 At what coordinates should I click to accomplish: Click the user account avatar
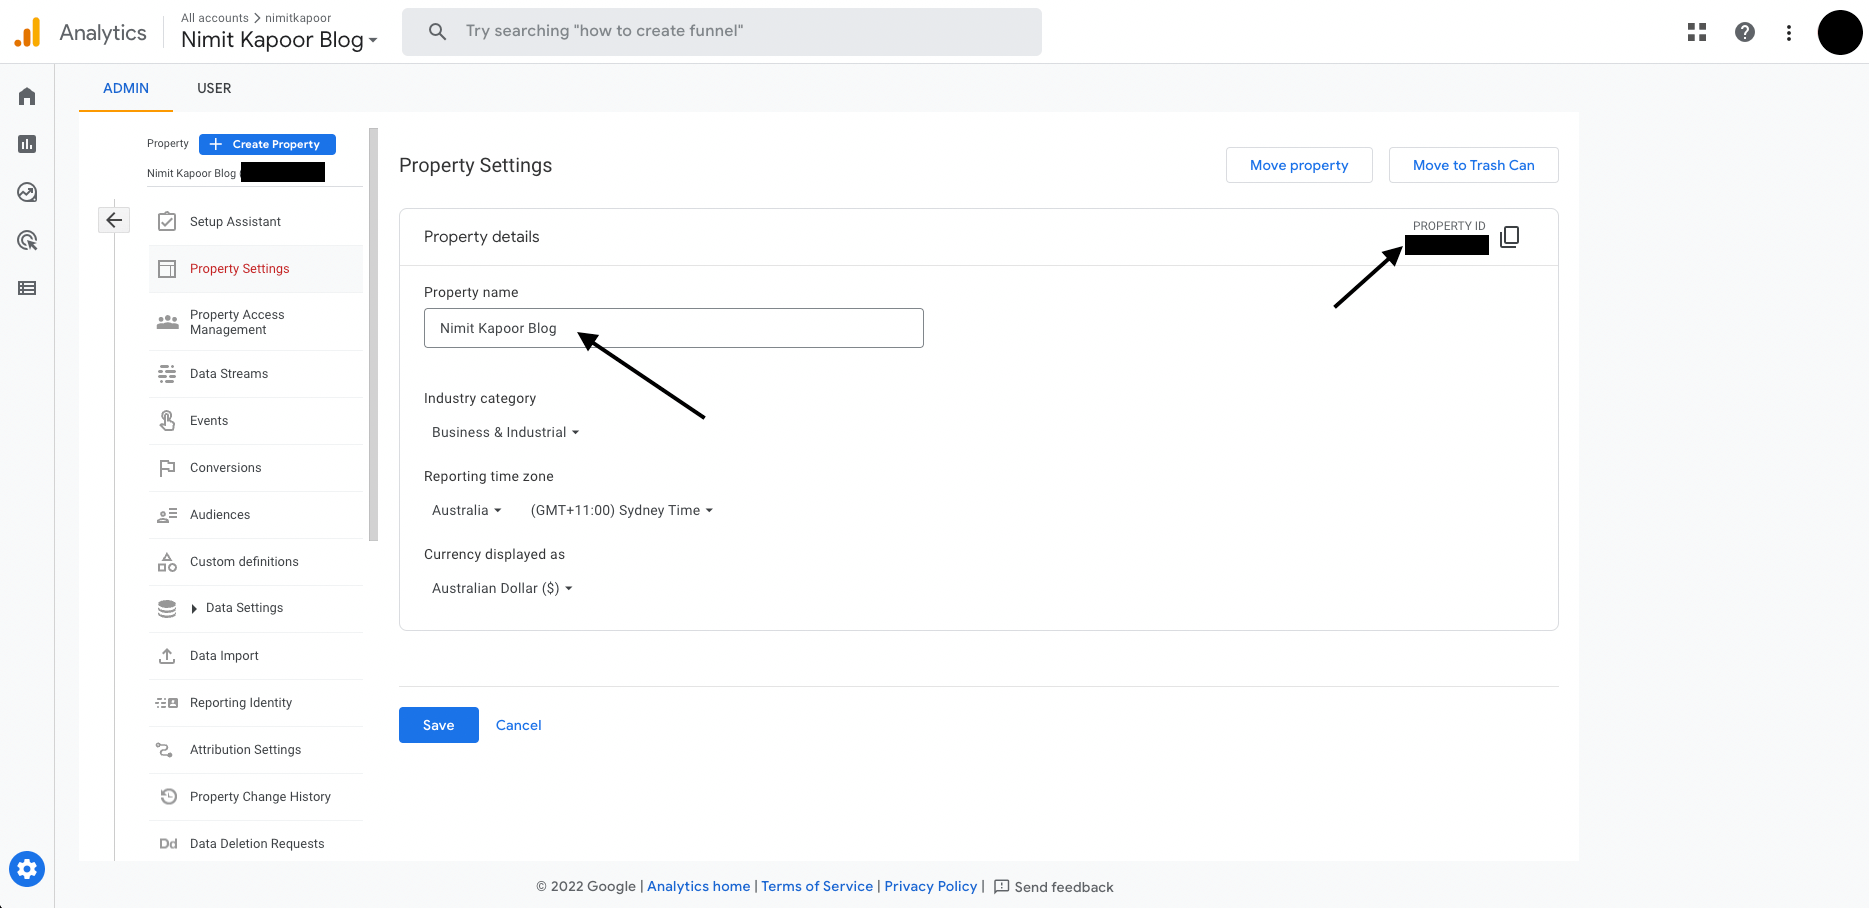1840,32
